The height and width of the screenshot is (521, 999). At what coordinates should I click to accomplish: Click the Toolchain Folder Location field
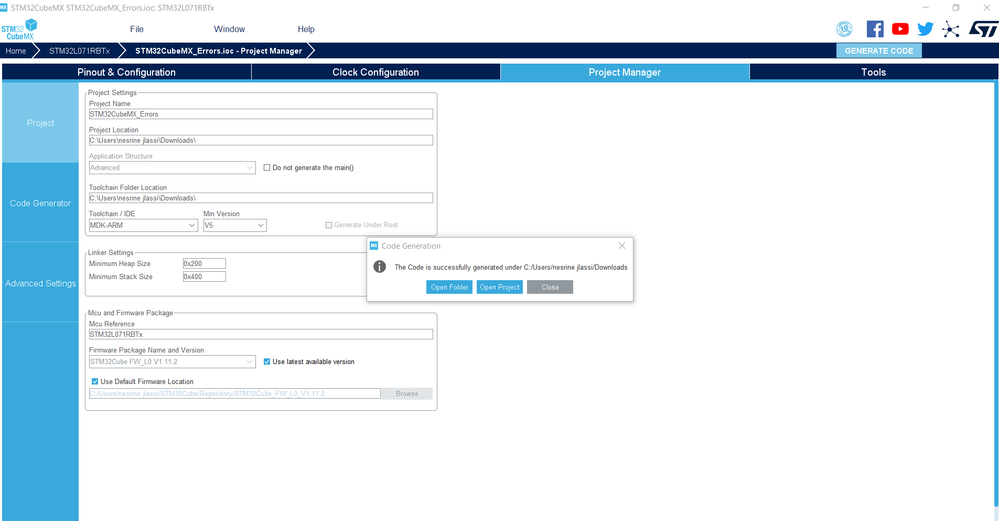[261, 198]
